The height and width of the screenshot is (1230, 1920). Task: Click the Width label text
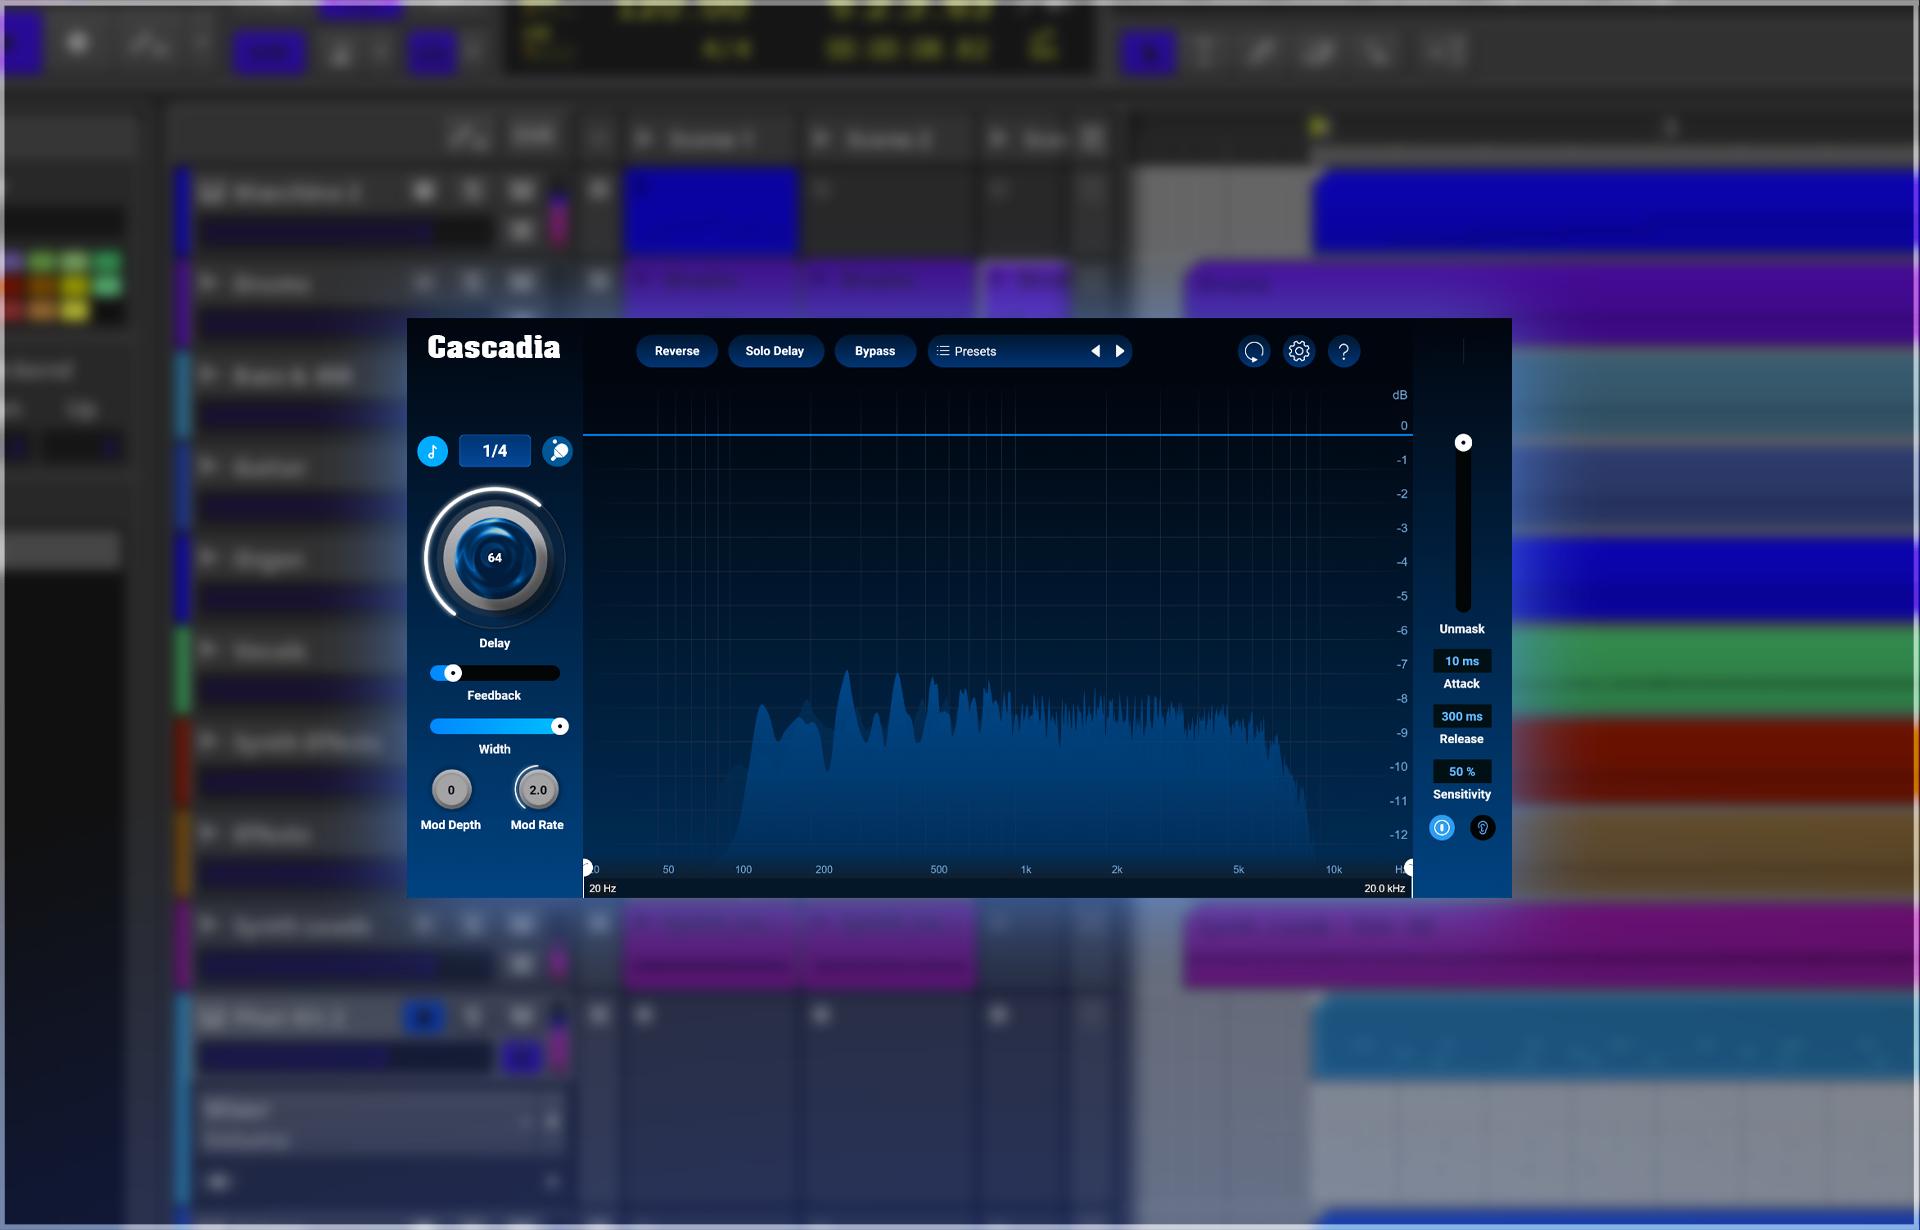coord(495,749)
